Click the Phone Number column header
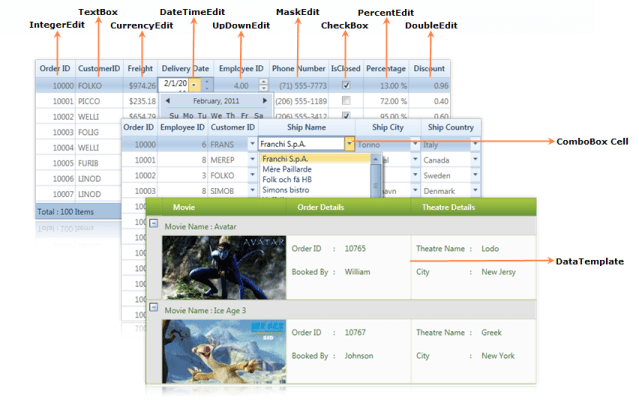The width and height of the screenshot is (639, 412). coord(299,68)
